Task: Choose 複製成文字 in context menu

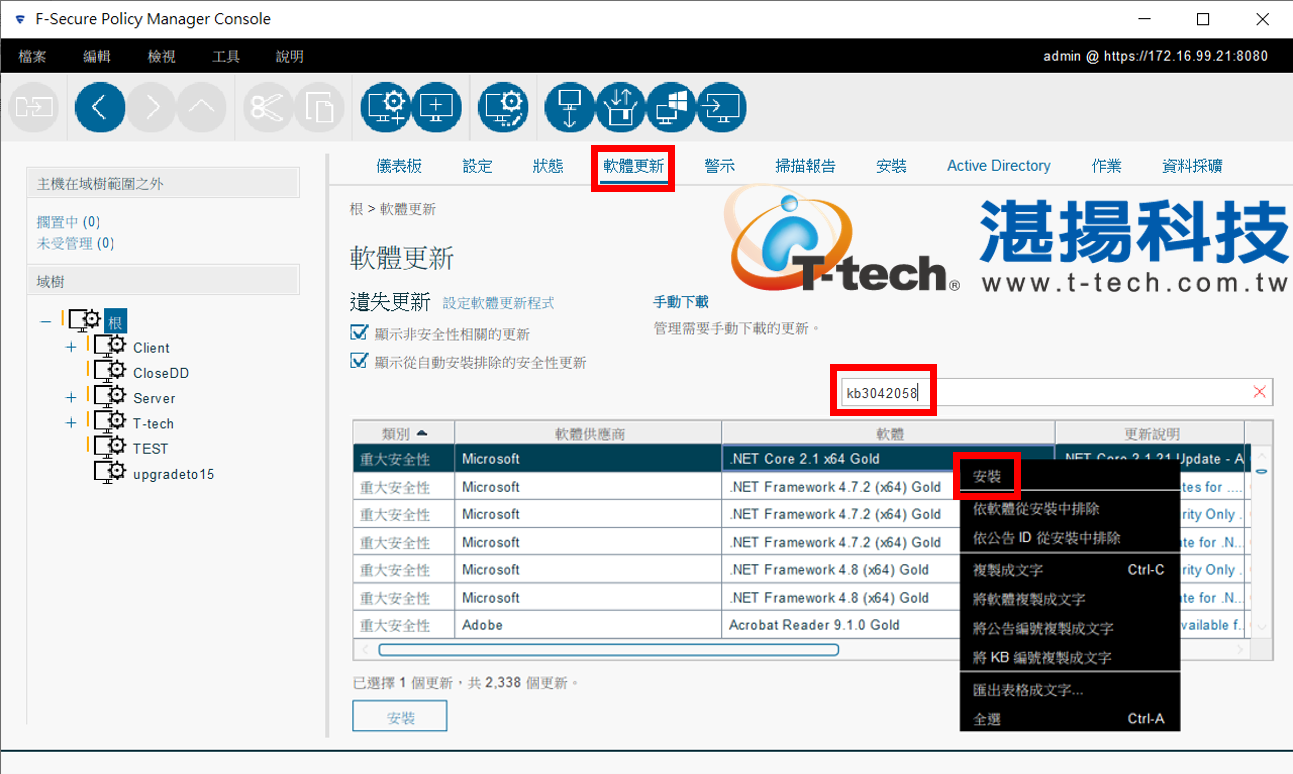Action: coord(1070,570)
